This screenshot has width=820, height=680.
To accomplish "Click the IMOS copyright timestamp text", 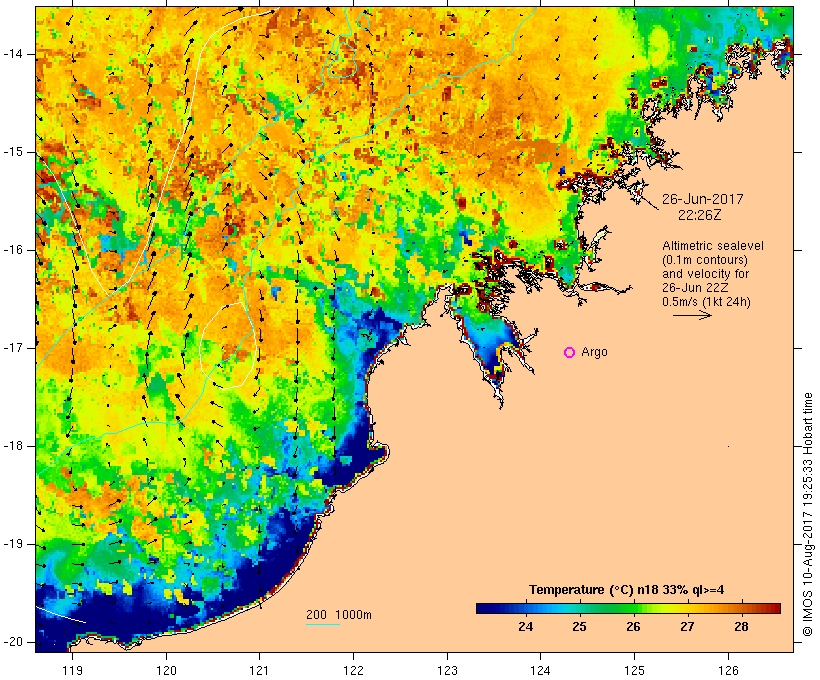I will point(808,515).
